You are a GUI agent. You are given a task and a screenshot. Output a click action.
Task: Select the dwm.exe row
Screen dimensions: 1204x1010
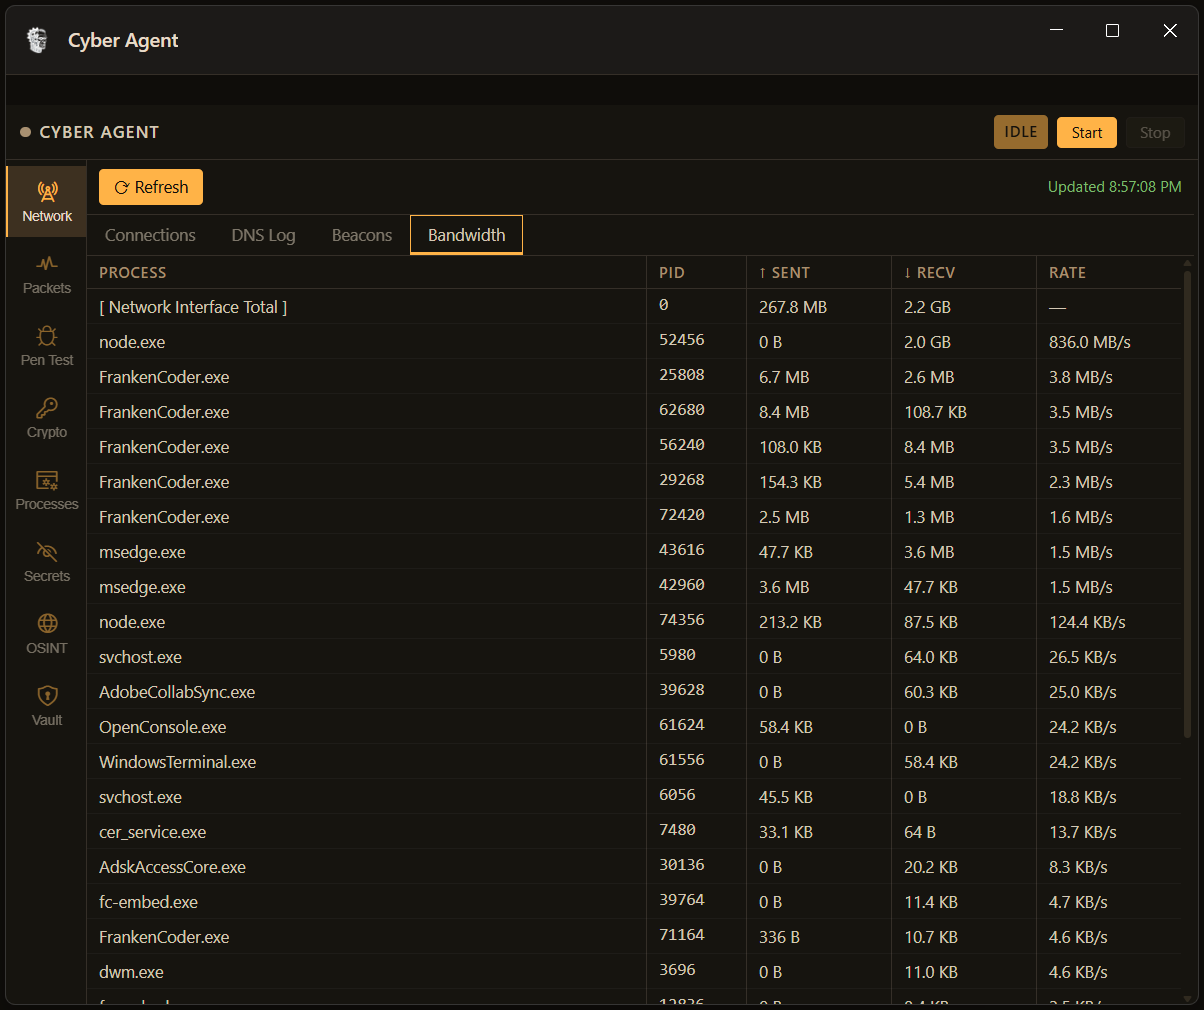pos(634,972)
